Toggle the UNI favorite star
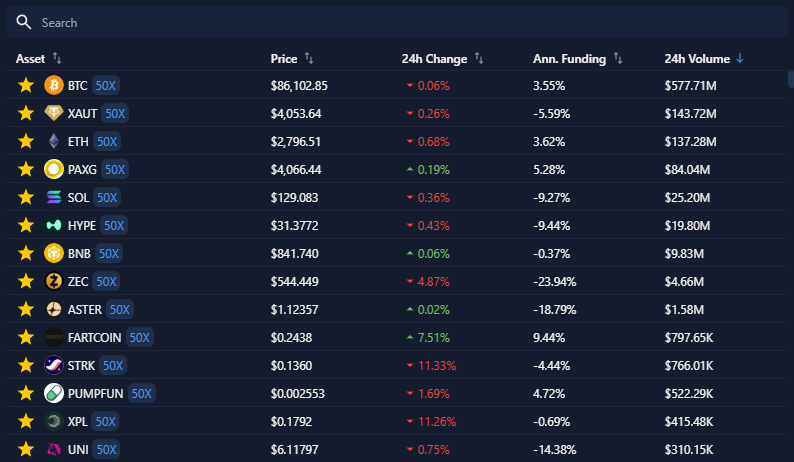This screenshot has width=794, height=462. (26, 449)
